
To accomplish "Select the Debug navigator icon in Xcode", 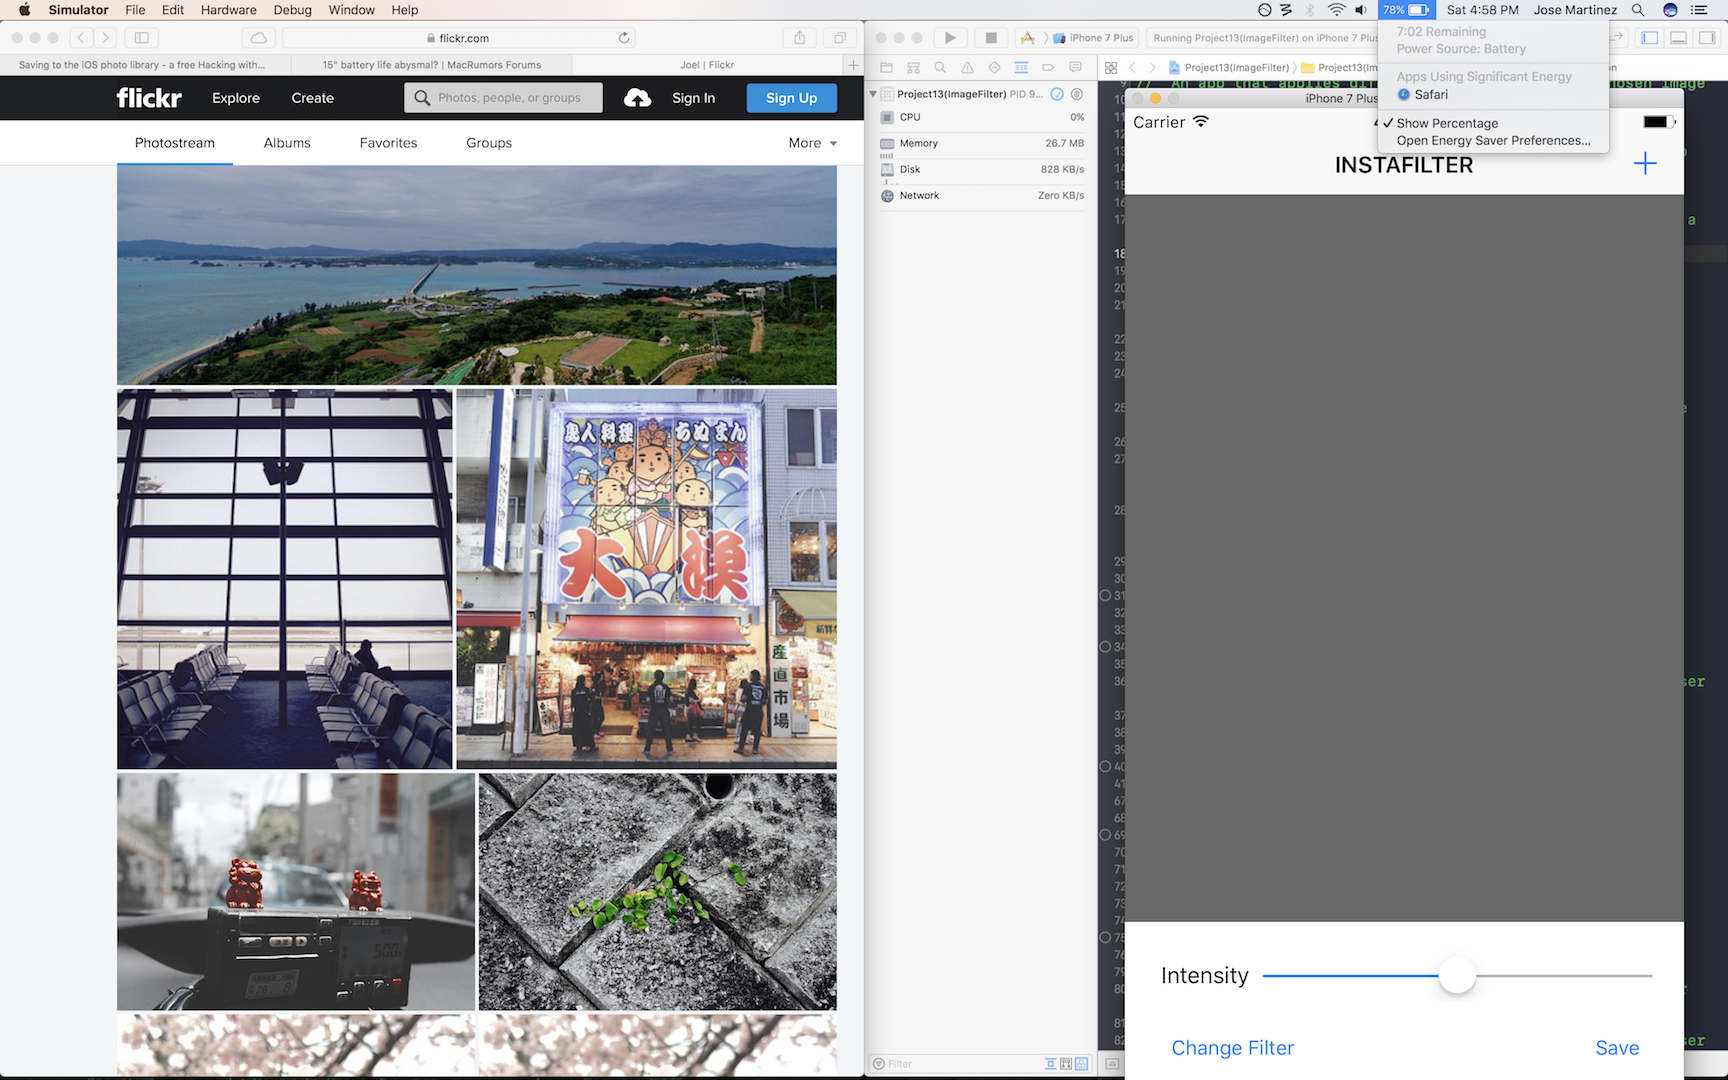I will pyautogui.click(x=1021, y=68).
